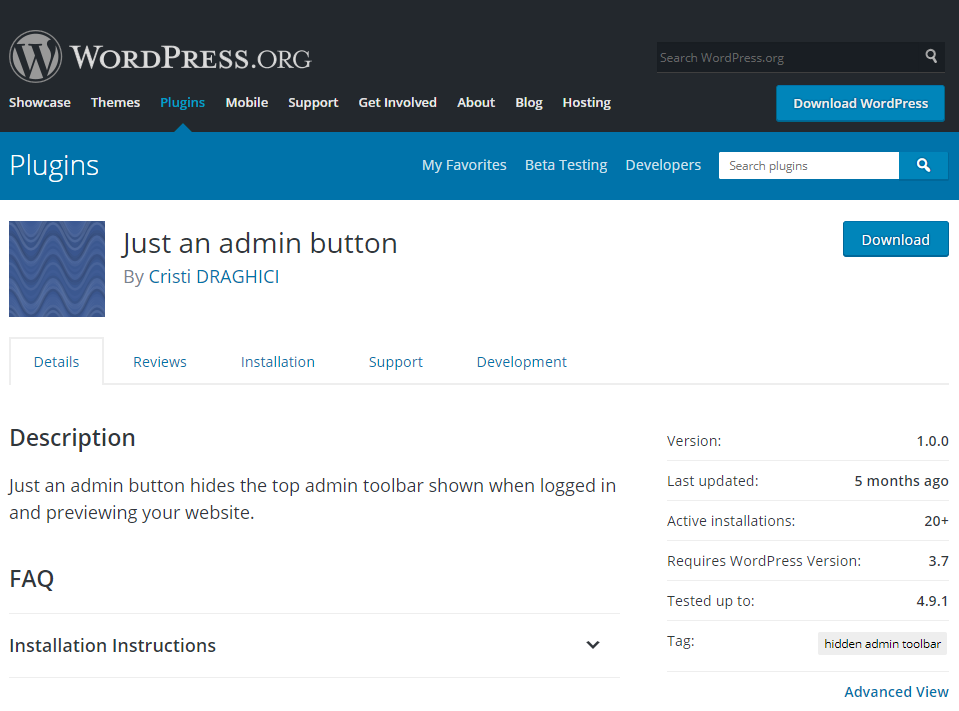The width and height of the screenshot is (959, 711).
Task: Open the Developers link
Action: pos(663,165)
